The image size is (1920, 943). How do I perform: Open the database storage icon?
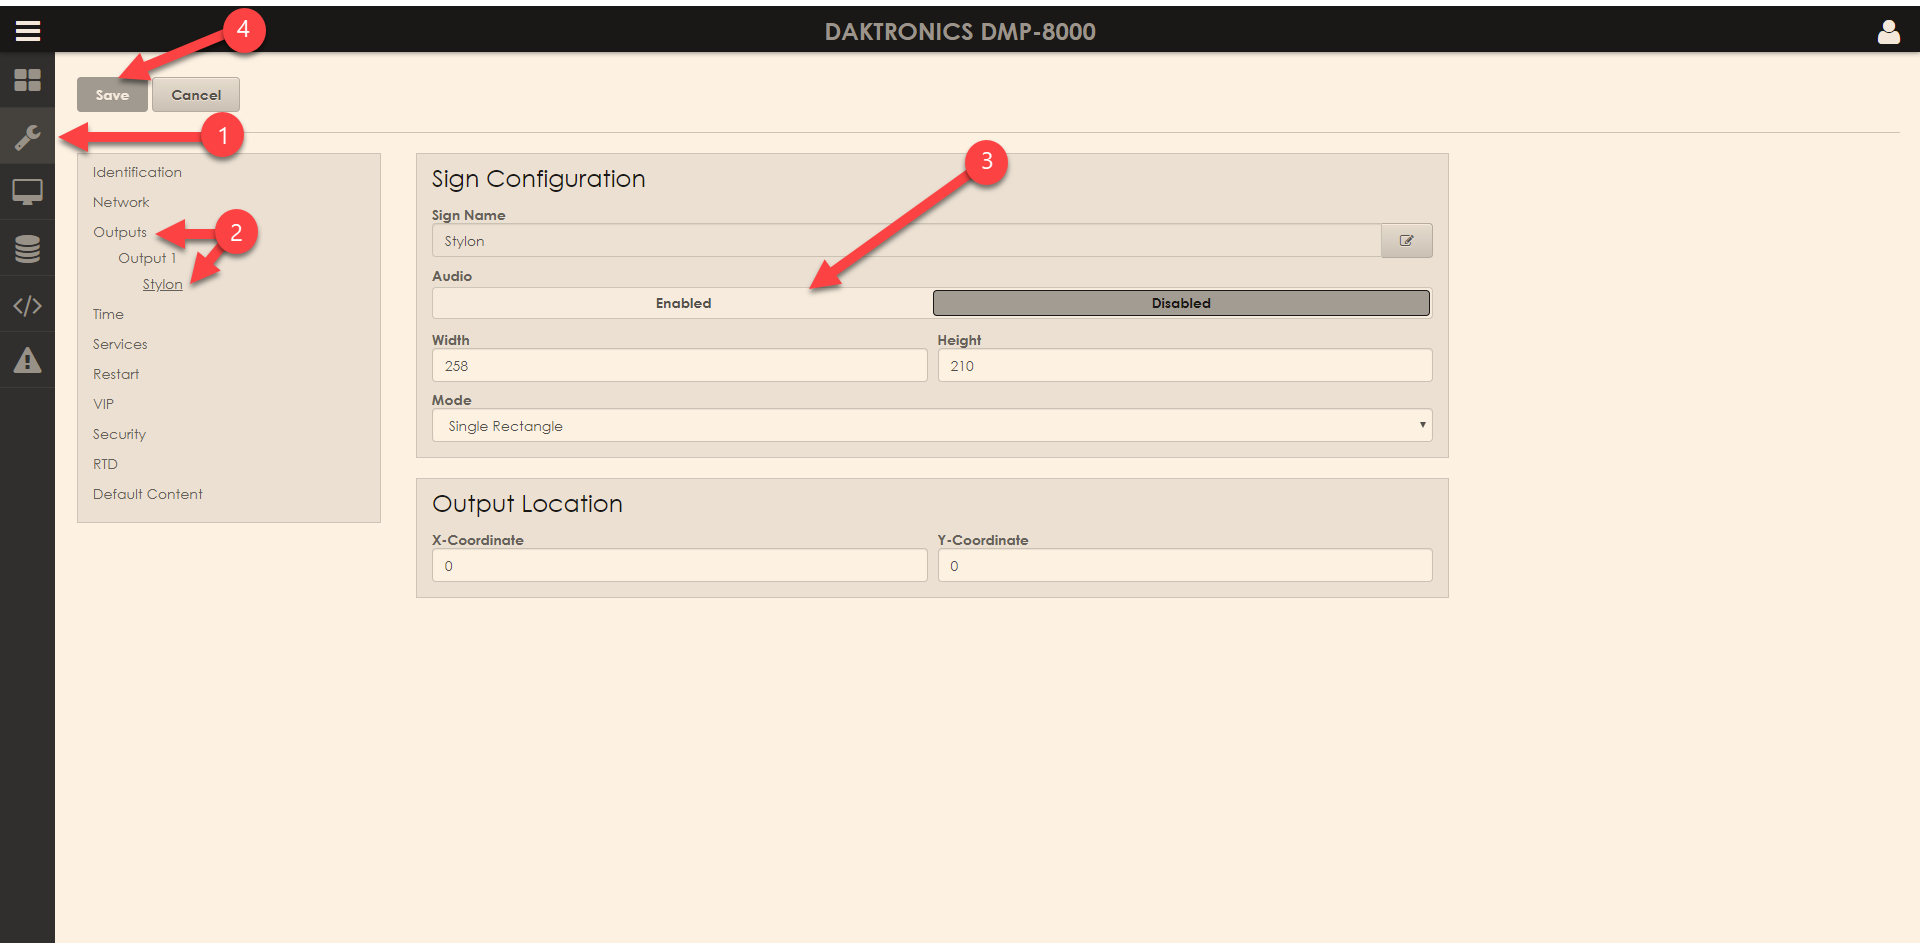(x=28, y=248)
